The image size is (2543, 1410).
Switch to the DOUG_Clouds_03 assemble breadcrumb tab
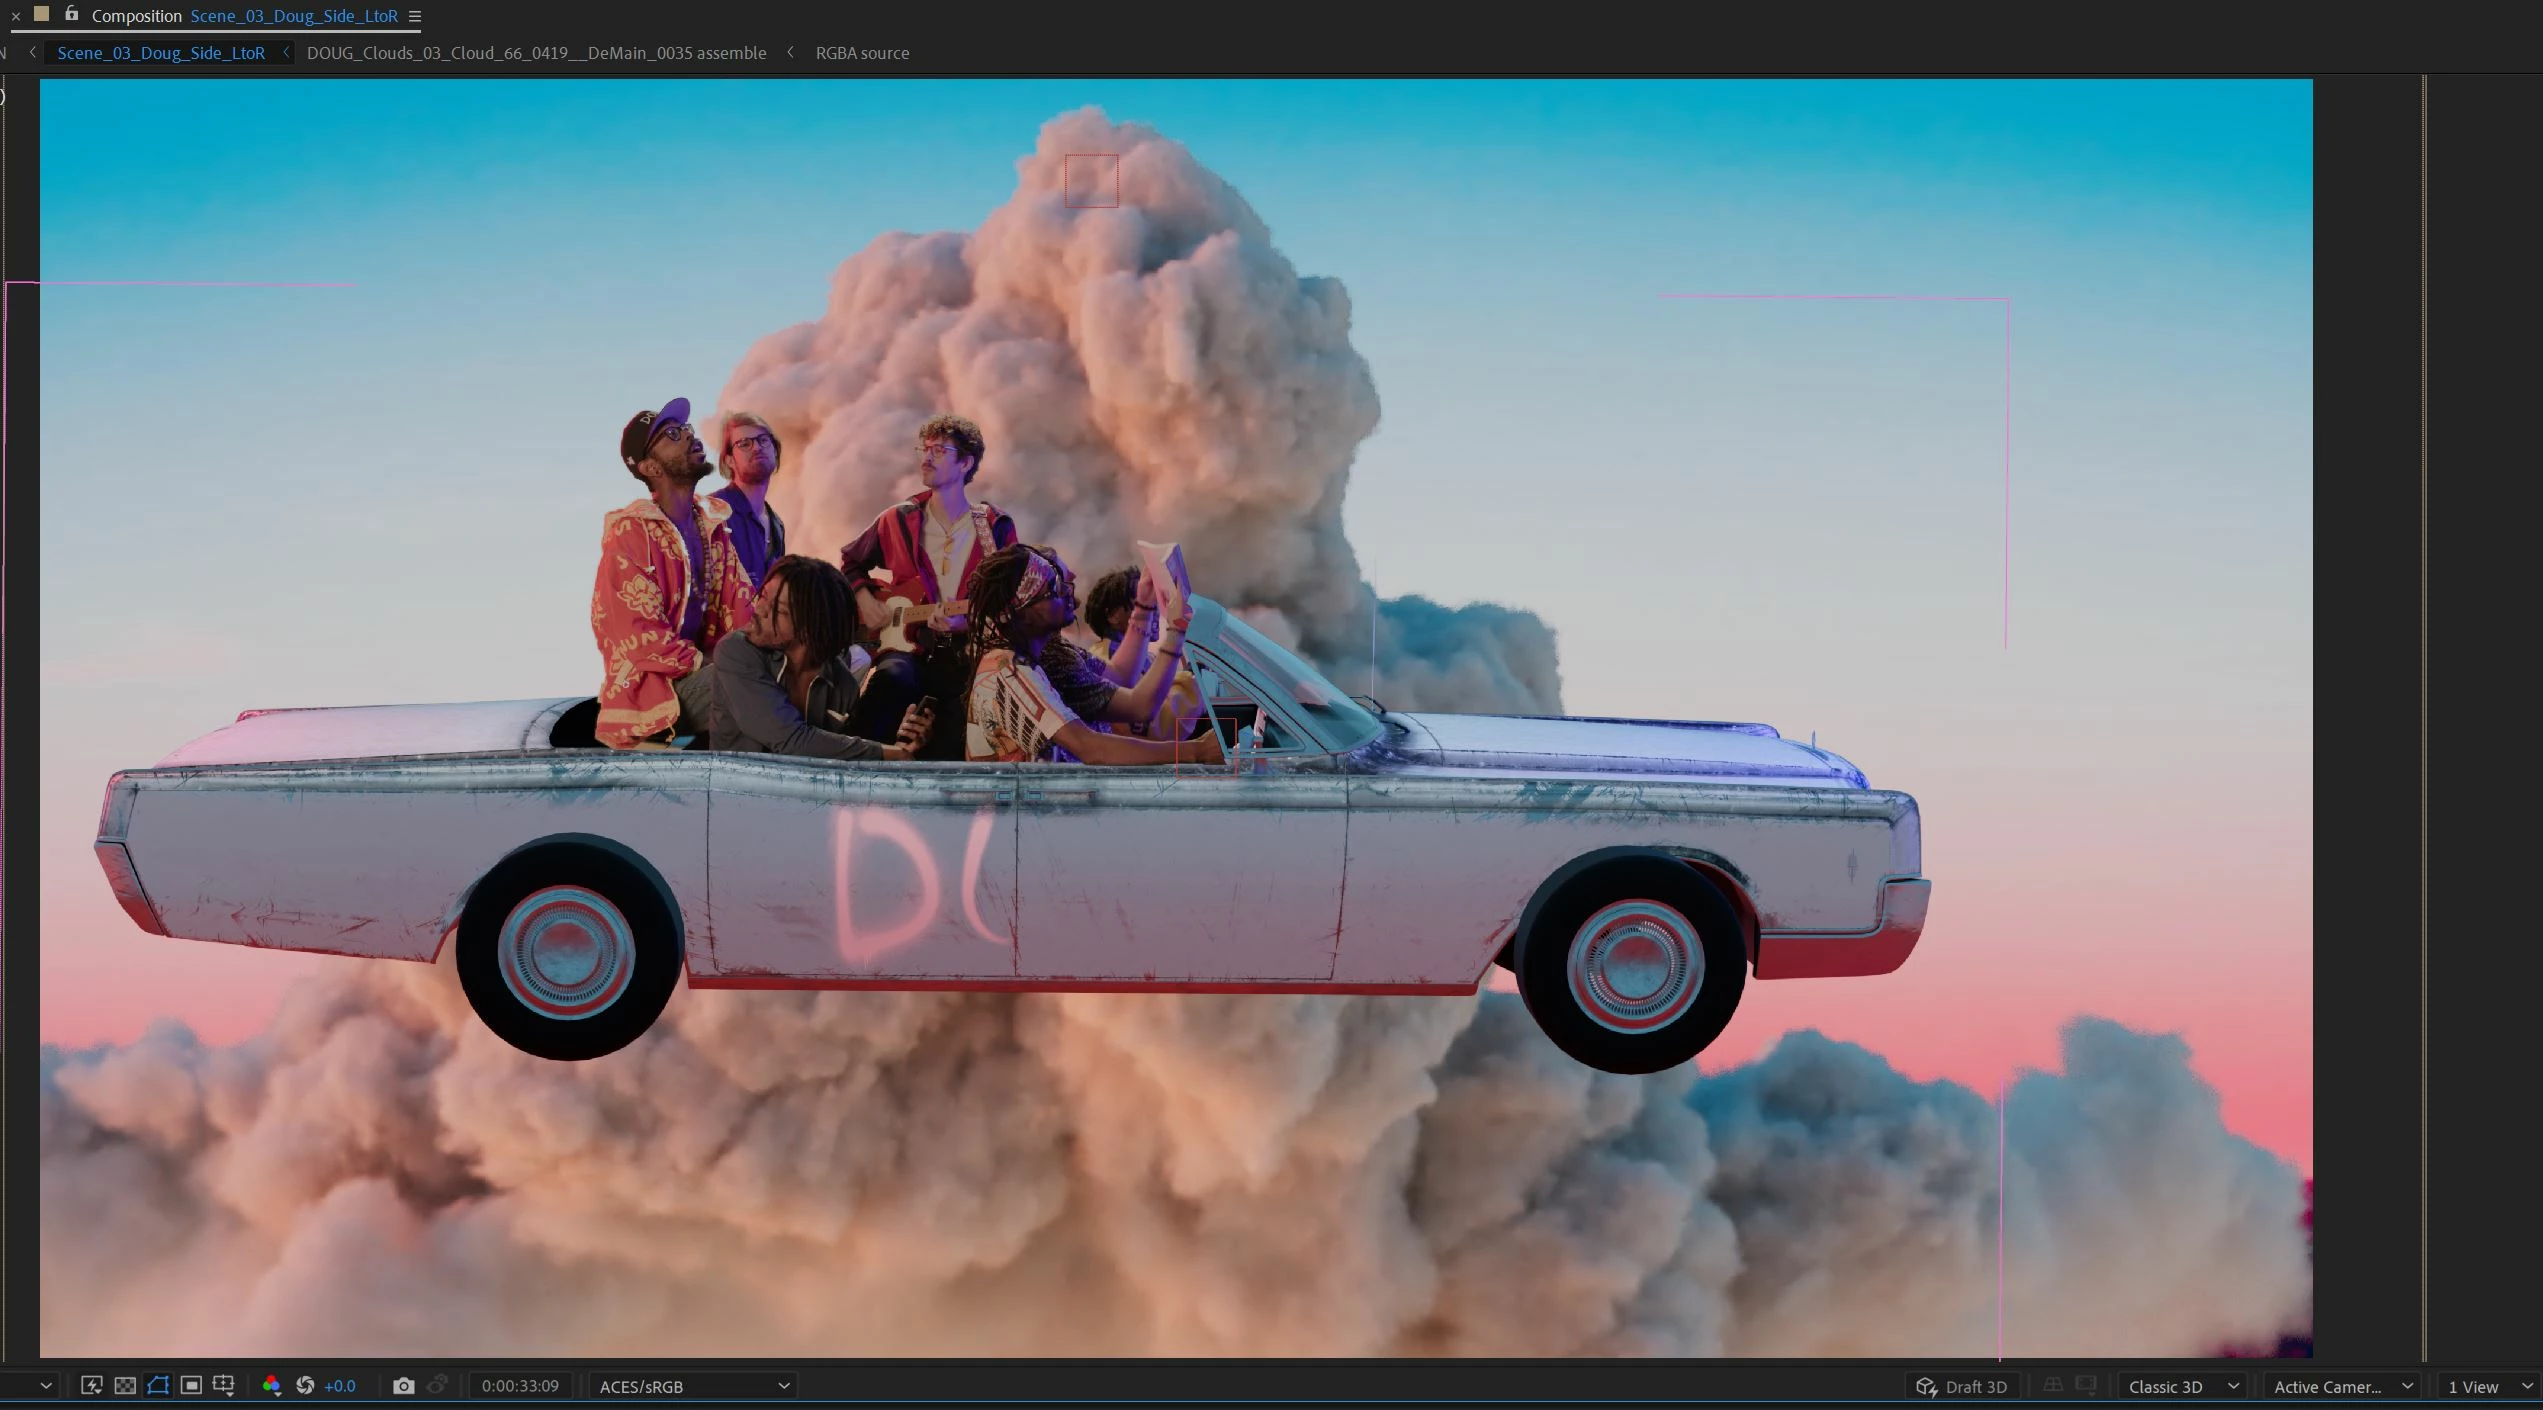click(536, 53)
